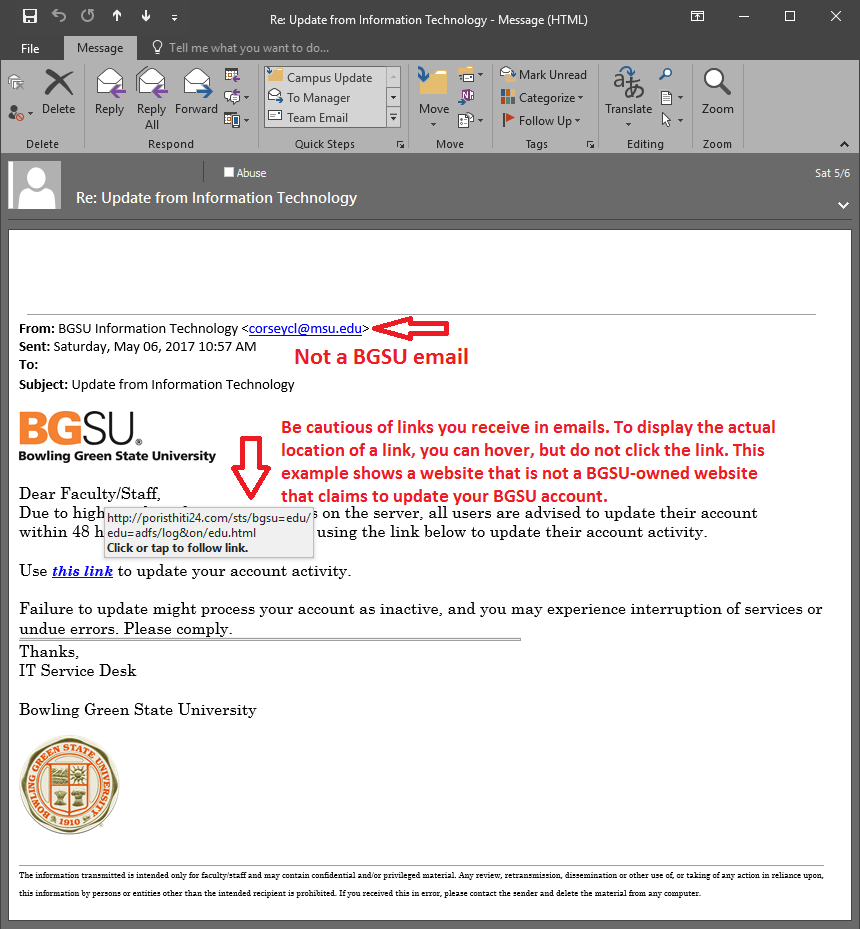
Task: Select the Message ribbon tab
Action: pyautogui.click(x=100, y=48)
